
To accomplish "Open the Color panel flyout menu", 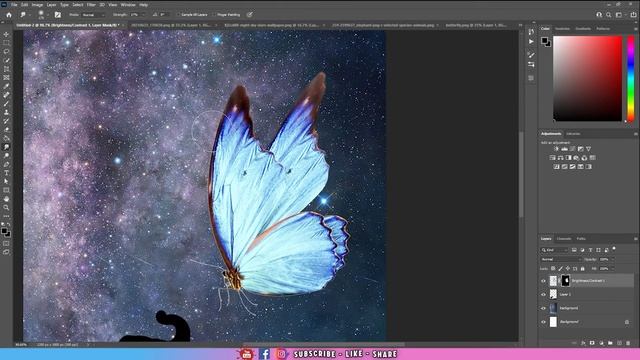I will pos(636,29).
